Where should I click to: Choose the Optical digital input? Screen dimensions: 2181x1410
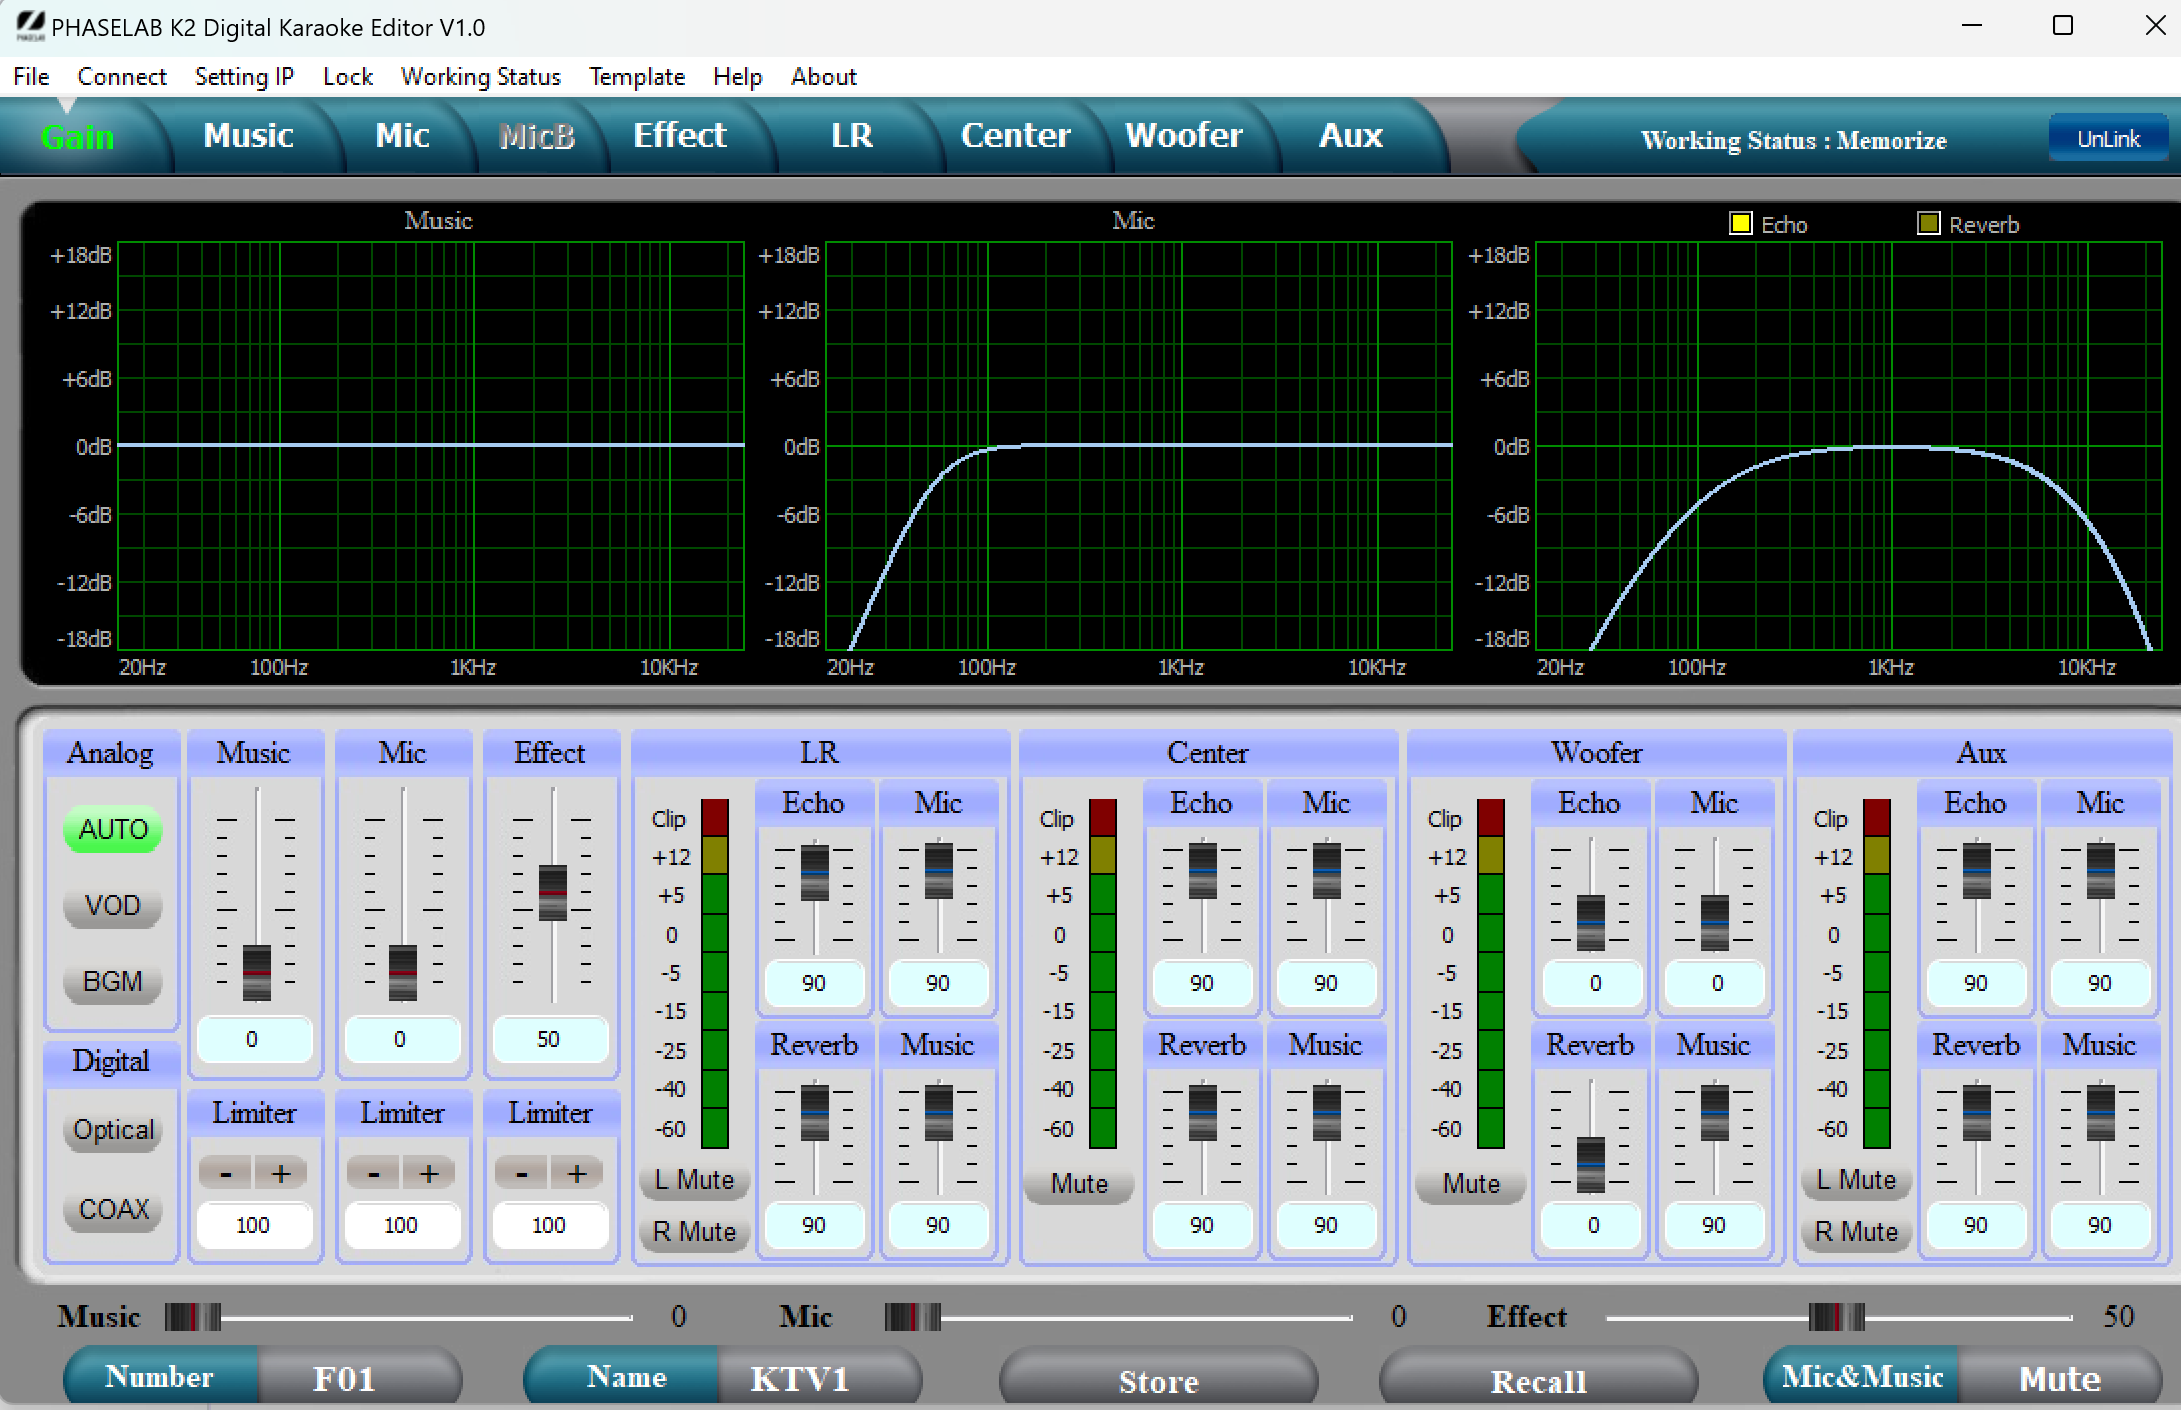112,1129
